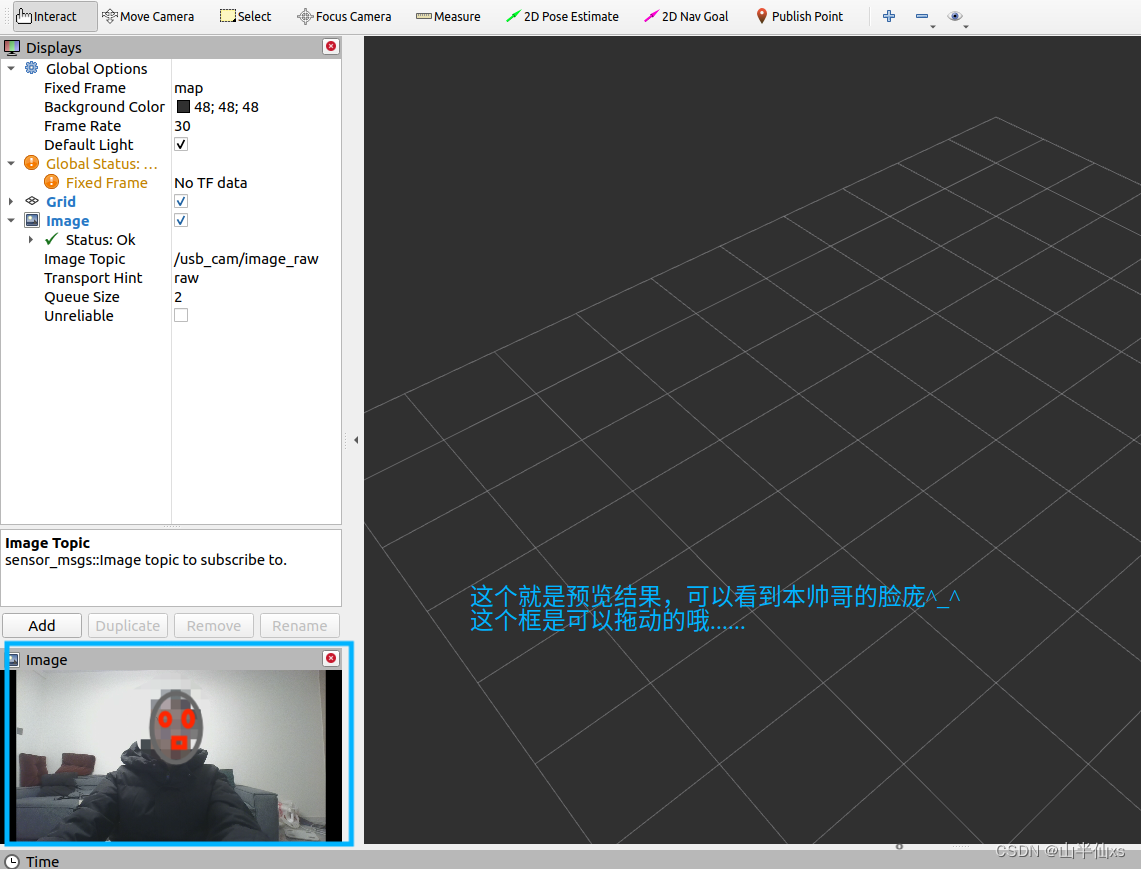Screen dimensions: 1141x869
Task: Click the Remove button
Action: (x=214, y=625)
